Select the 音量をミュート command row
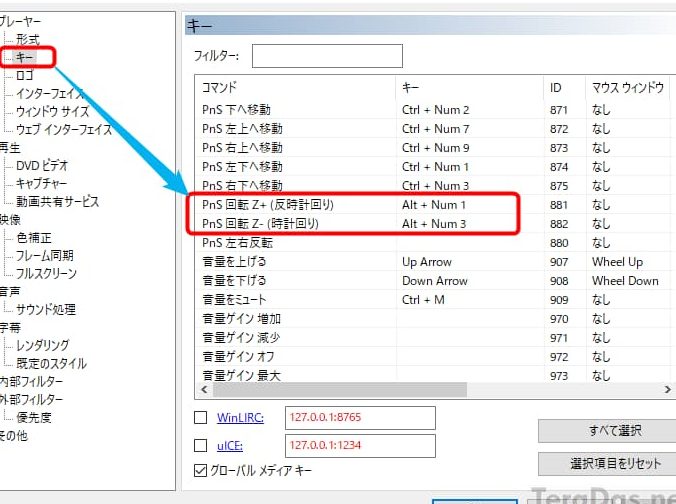Screen dimensions: 676x504 [x=238, y=300]
